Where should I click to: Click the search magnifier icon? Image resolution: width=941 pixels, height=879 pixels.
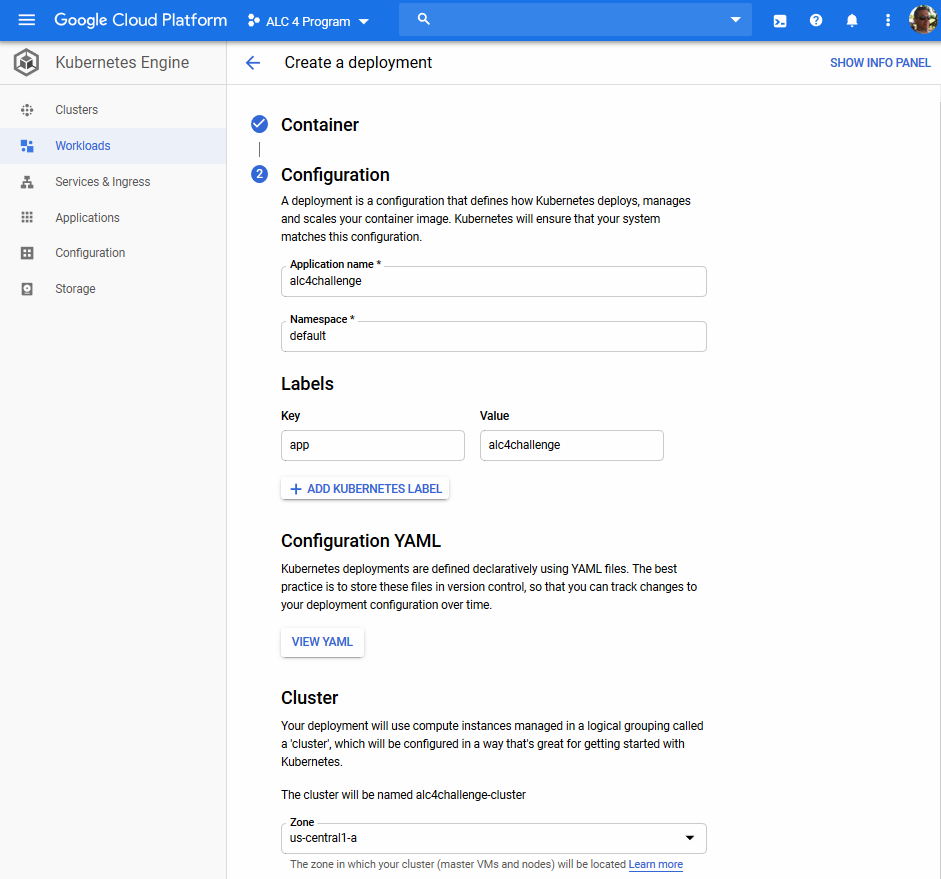[424, 19]
